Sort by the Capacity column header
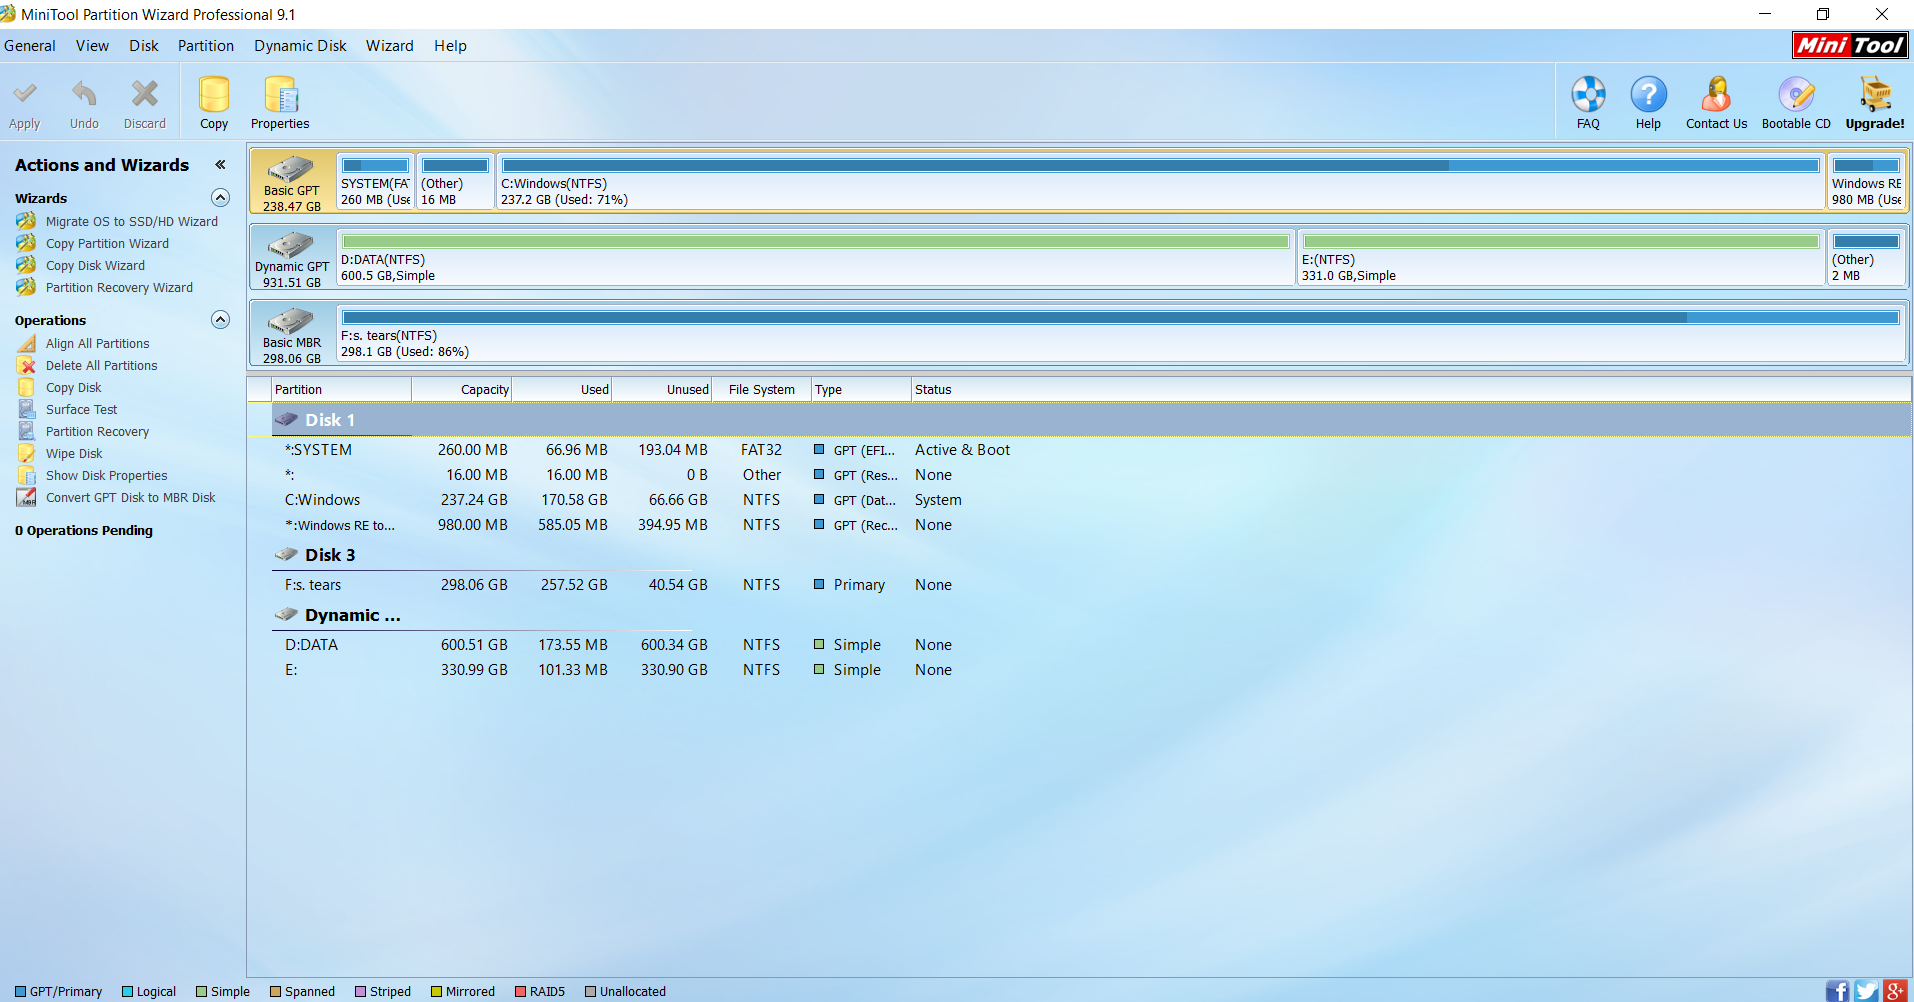1914x1002 pixels. pos(461,390)
